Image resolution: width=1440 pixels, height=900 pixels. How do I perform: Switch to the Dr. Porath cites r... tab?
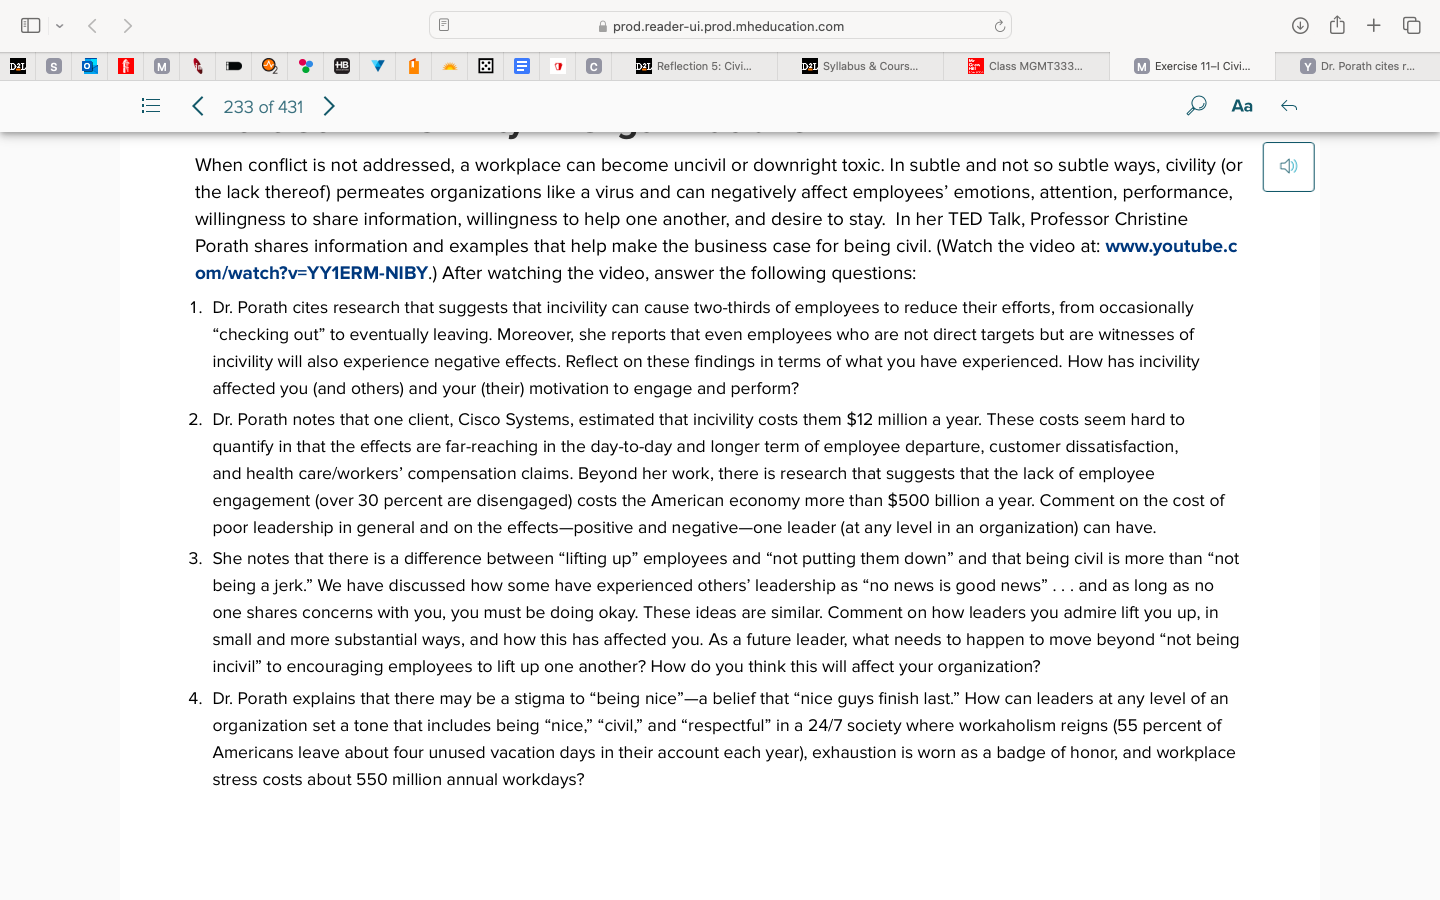[x=1358, y=66]
